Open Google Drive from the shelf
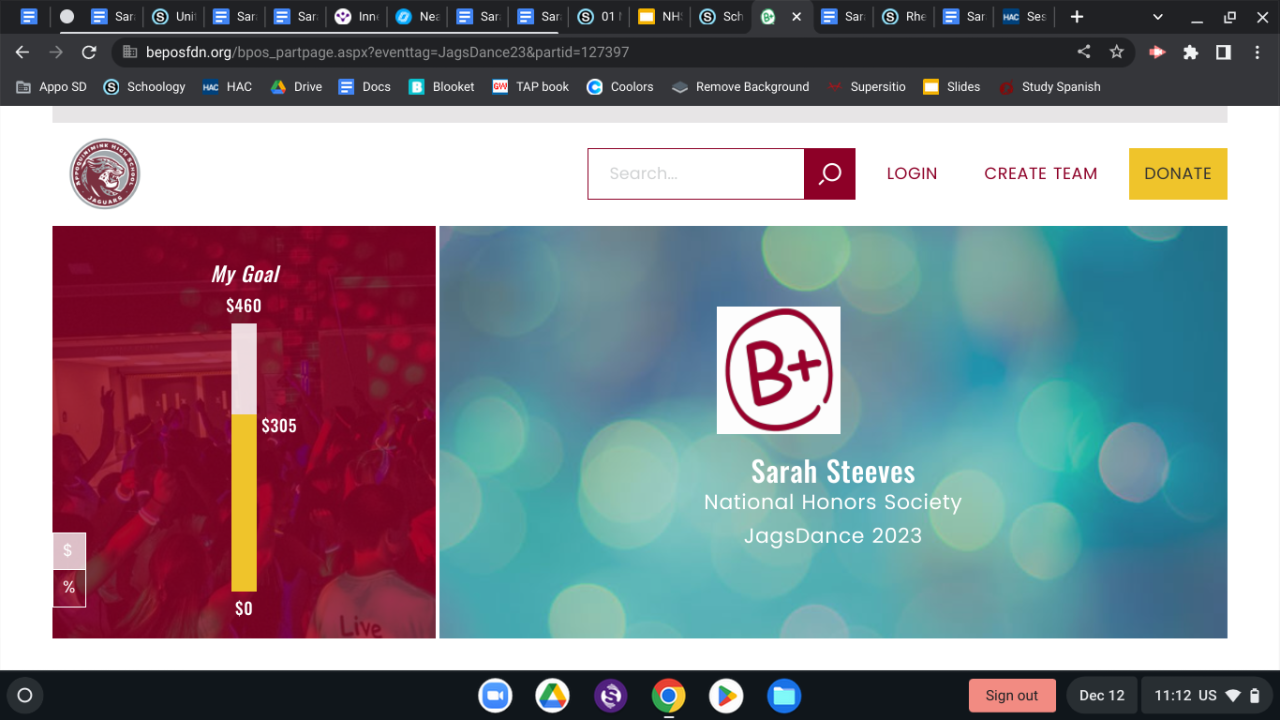 [x=552, y=696]
